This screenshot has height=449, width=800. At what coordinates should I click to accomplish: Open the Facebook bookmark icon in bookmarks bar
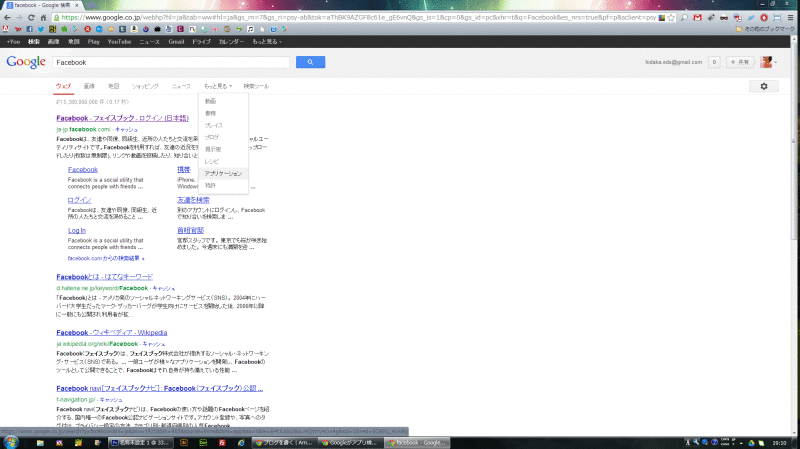click(29, 29)
